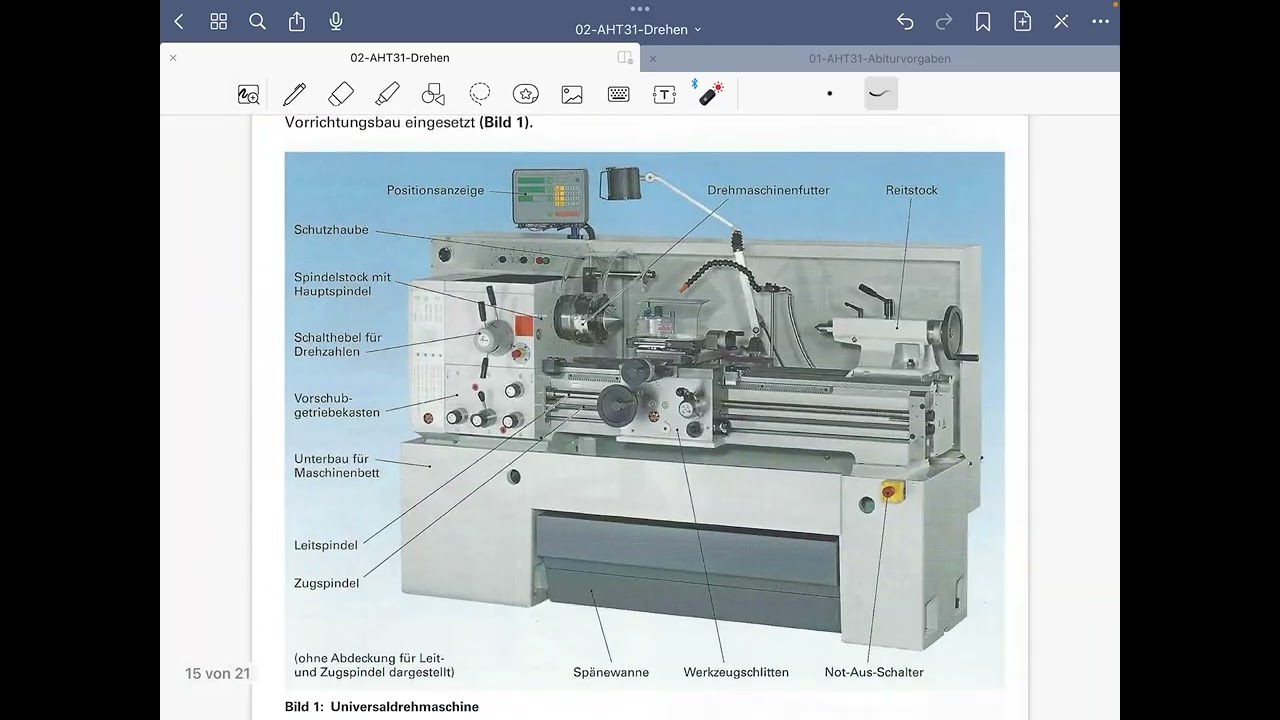Toggle split view icon in the tab

[625, 58]
